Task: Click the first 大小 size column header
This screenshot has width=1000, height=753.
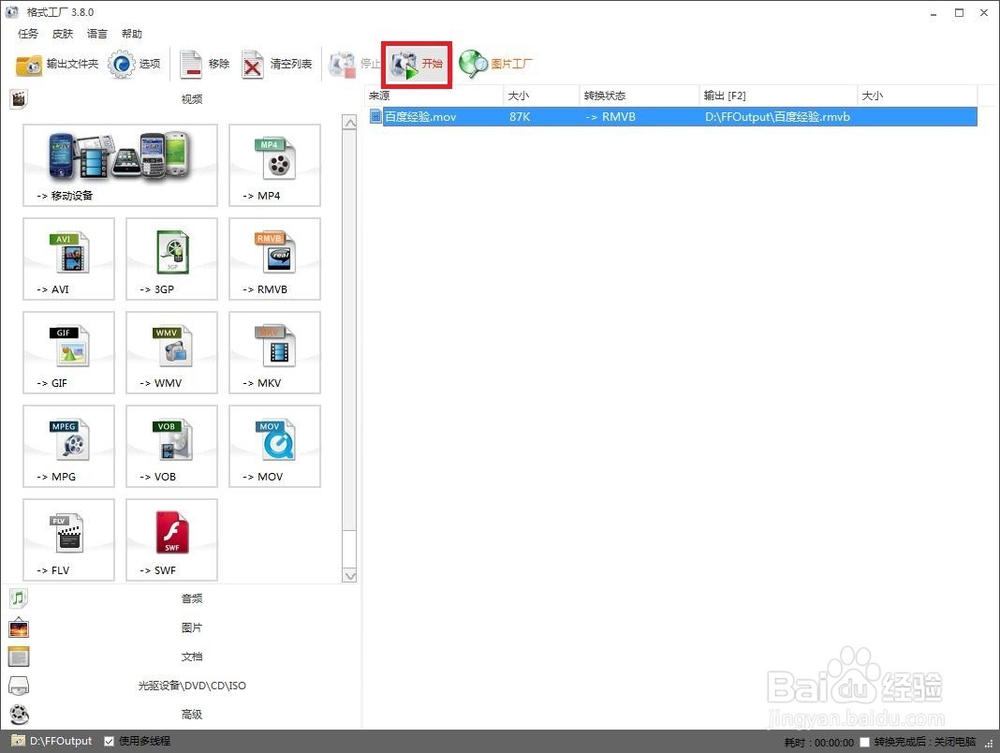Action: click(541, 96)
